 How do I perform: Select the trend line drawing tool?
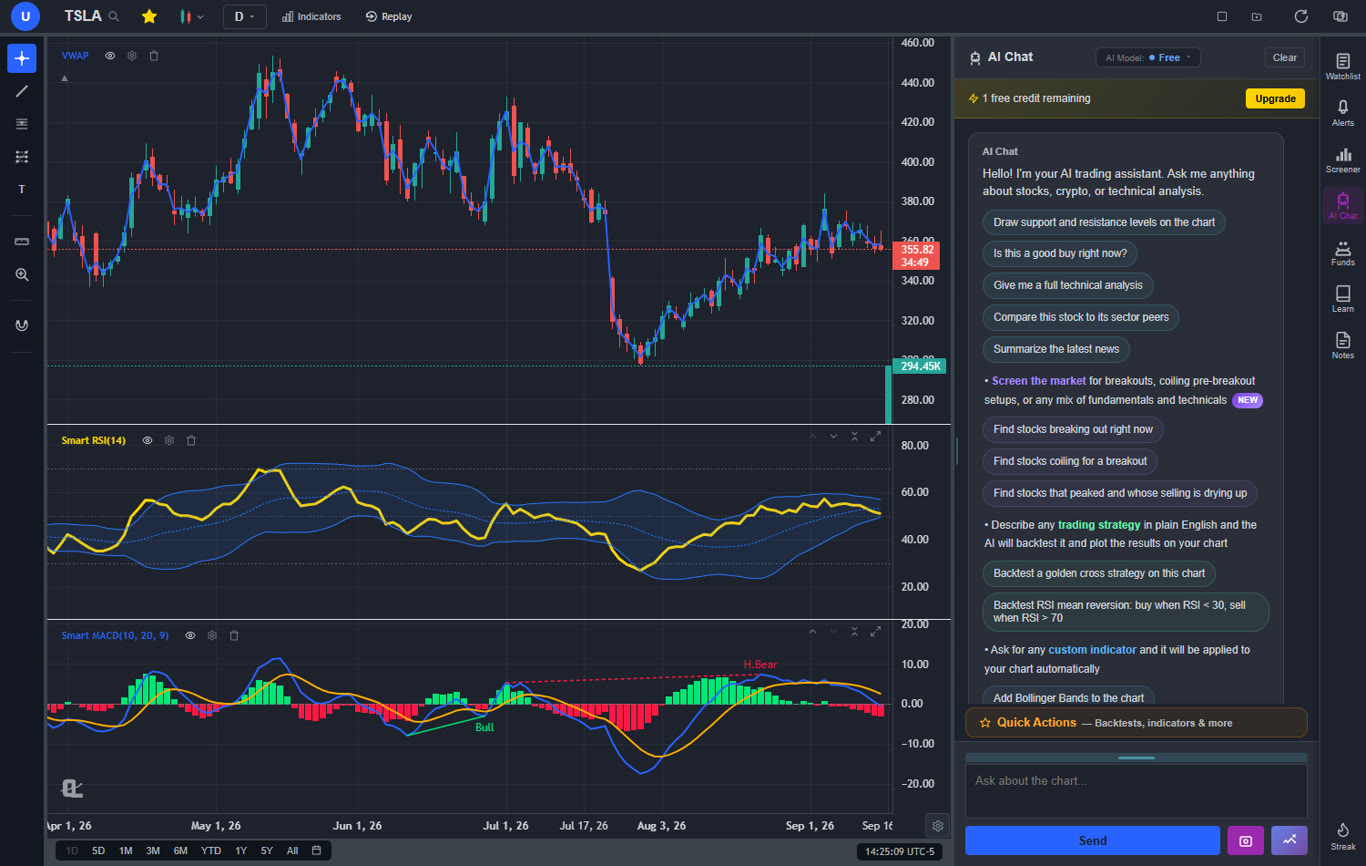pyautogui.click(x=22, y=91)
